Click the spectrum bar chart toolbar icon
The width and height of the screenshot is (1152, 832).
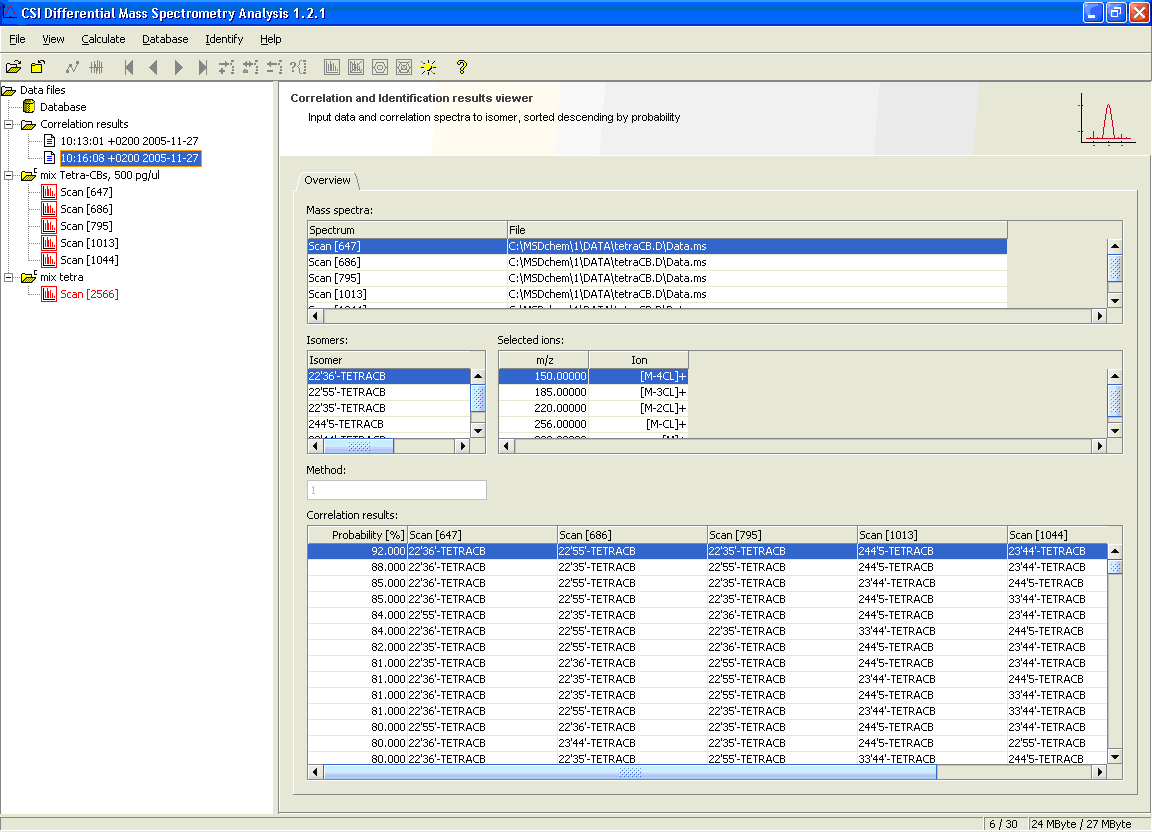pyautogui.click(x=332, y=67)
